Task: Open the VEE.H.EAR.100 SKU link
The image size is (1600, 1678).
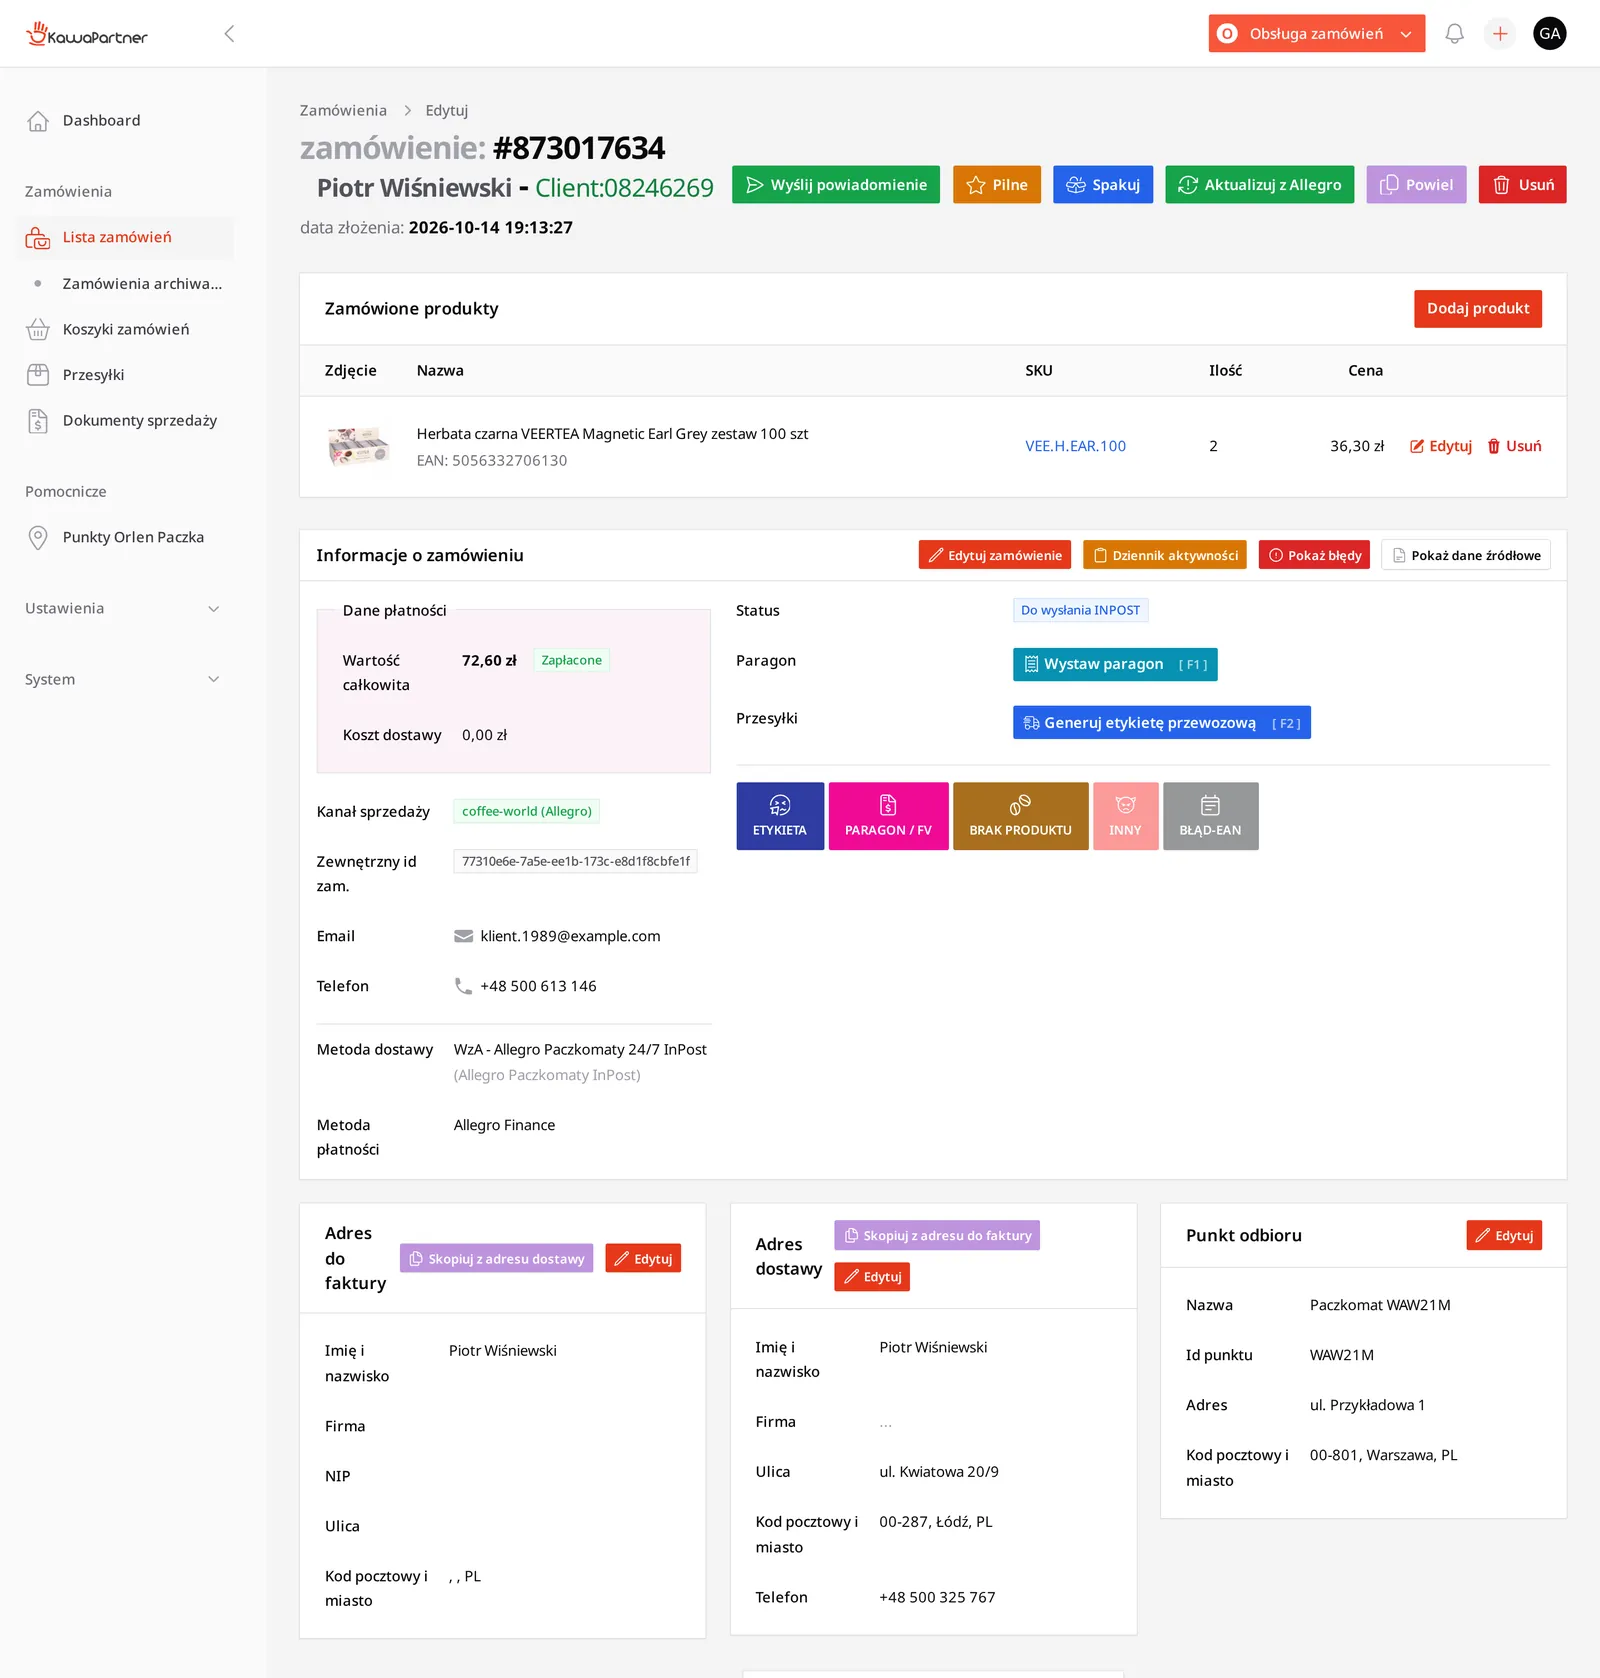Action: tap(1075, 446)
